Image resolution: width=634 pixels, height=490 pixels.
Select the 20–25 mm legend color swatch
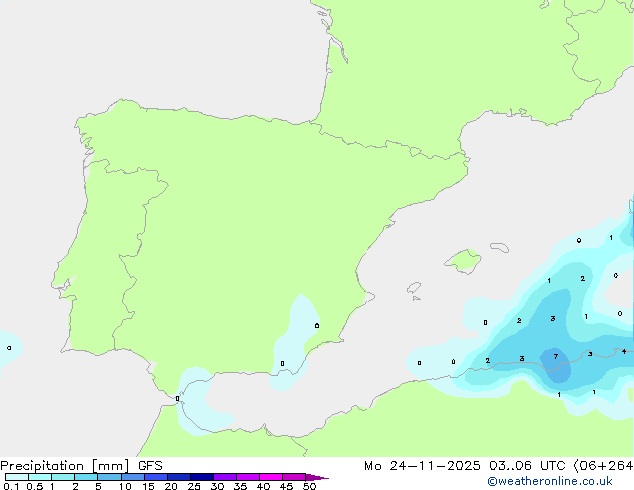[179, 477]
